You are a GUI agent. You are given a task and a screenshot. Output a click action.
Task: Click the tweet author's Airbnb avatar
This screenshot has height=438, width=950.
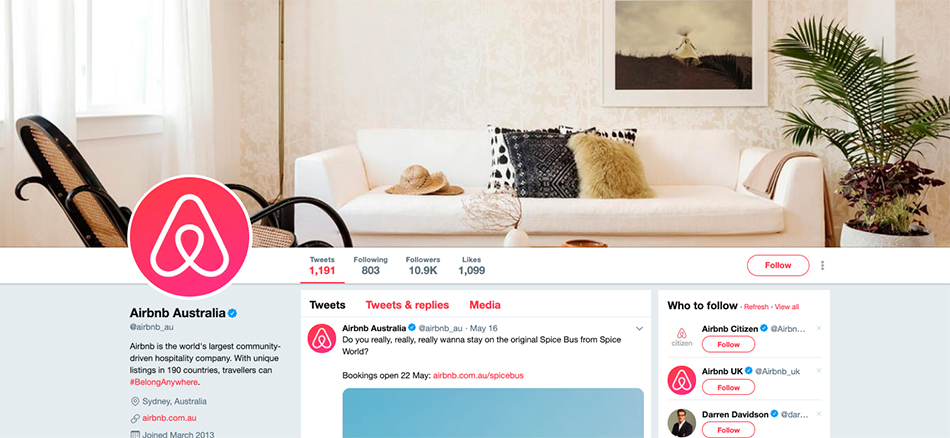click(x=322, y=338)
